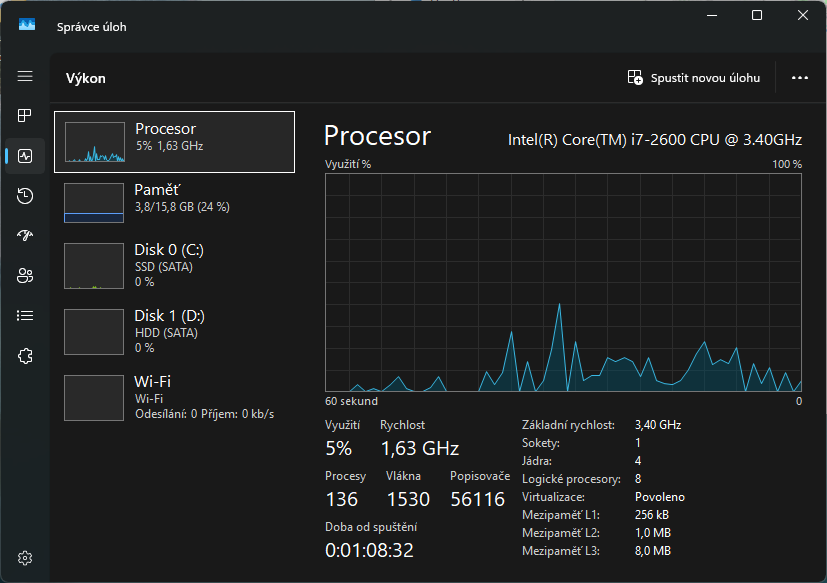
Task: Select the Procesor performance entry
Action: click(x=175, y=142)
